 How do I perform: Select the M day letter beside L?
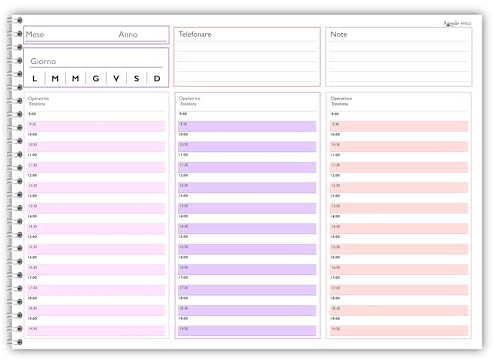[55, 79]
